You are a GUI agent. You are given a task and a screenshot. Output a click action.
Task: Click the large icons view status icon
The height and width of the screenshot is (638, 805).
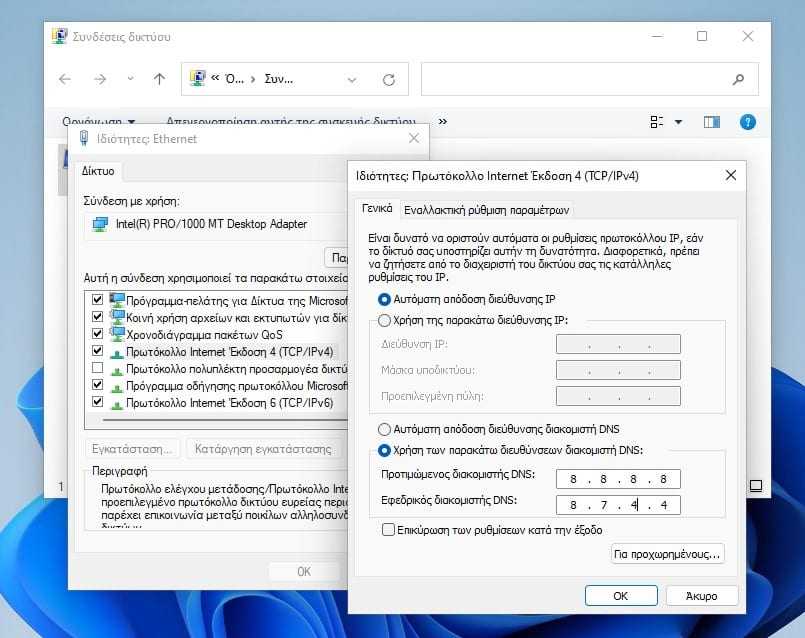[756, 486]
